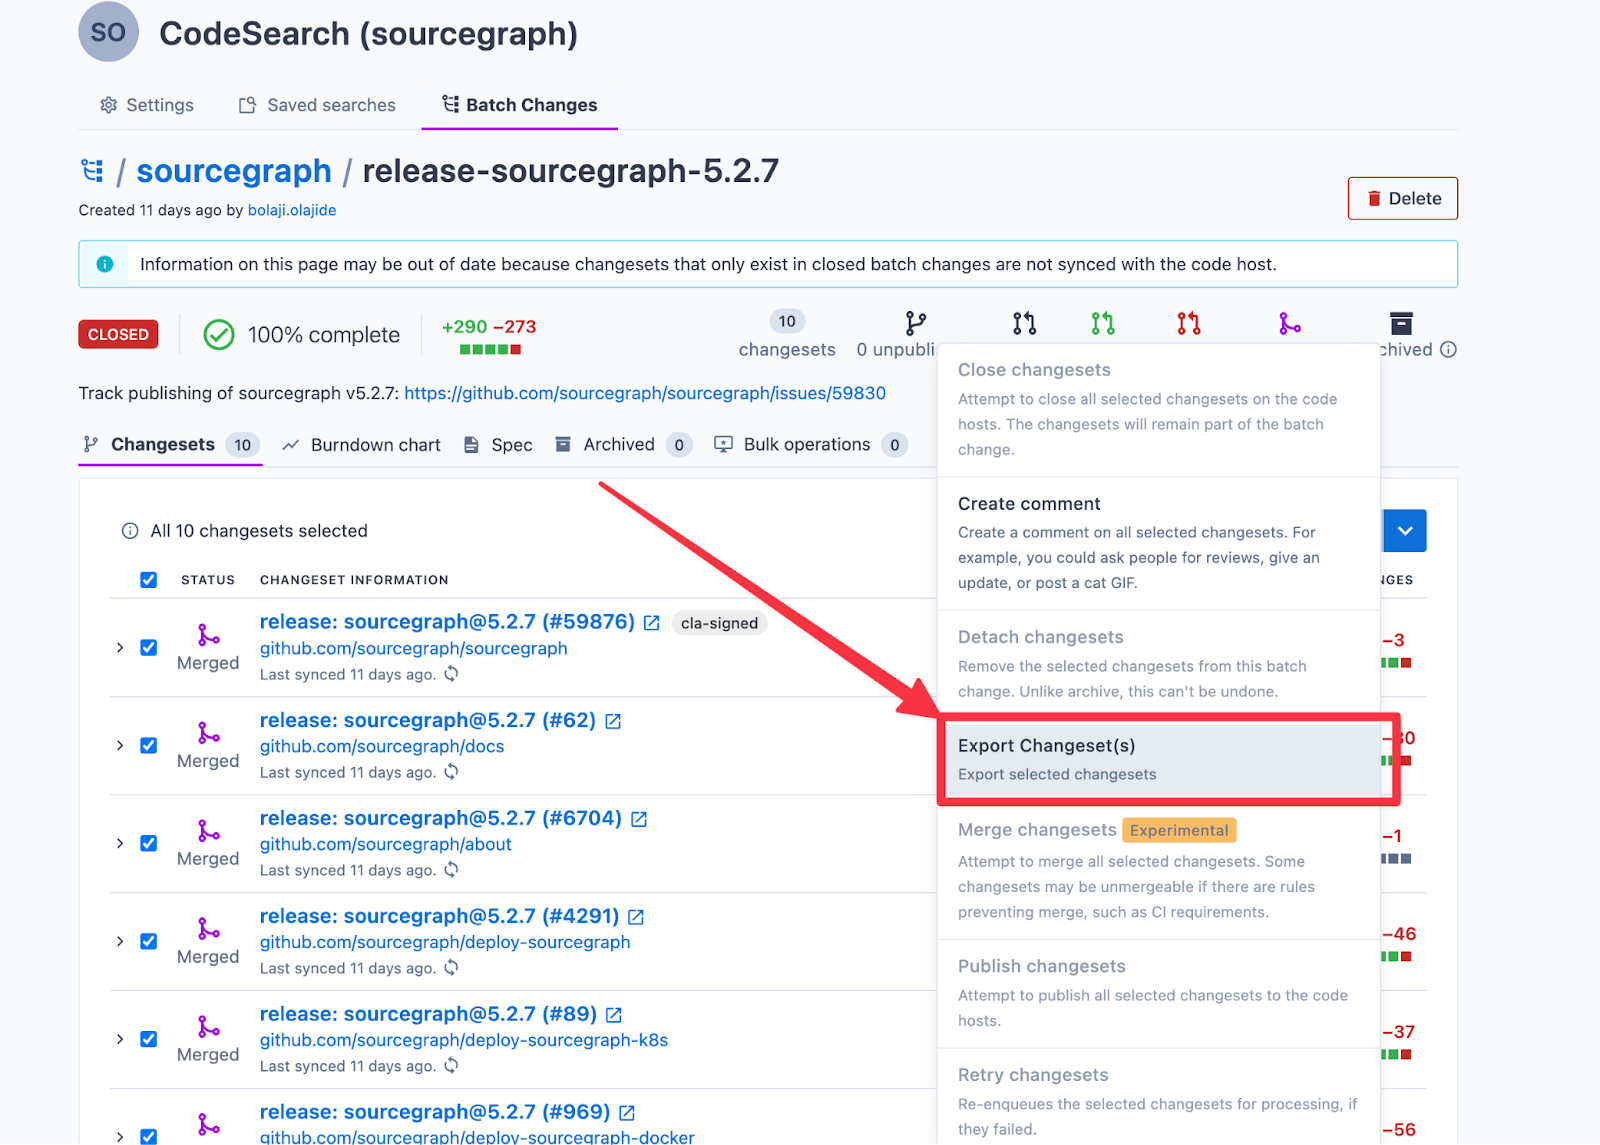This screenshot has width=1600, height=1145.
Task: Click the red Delete button
Action: point(1402,198)
